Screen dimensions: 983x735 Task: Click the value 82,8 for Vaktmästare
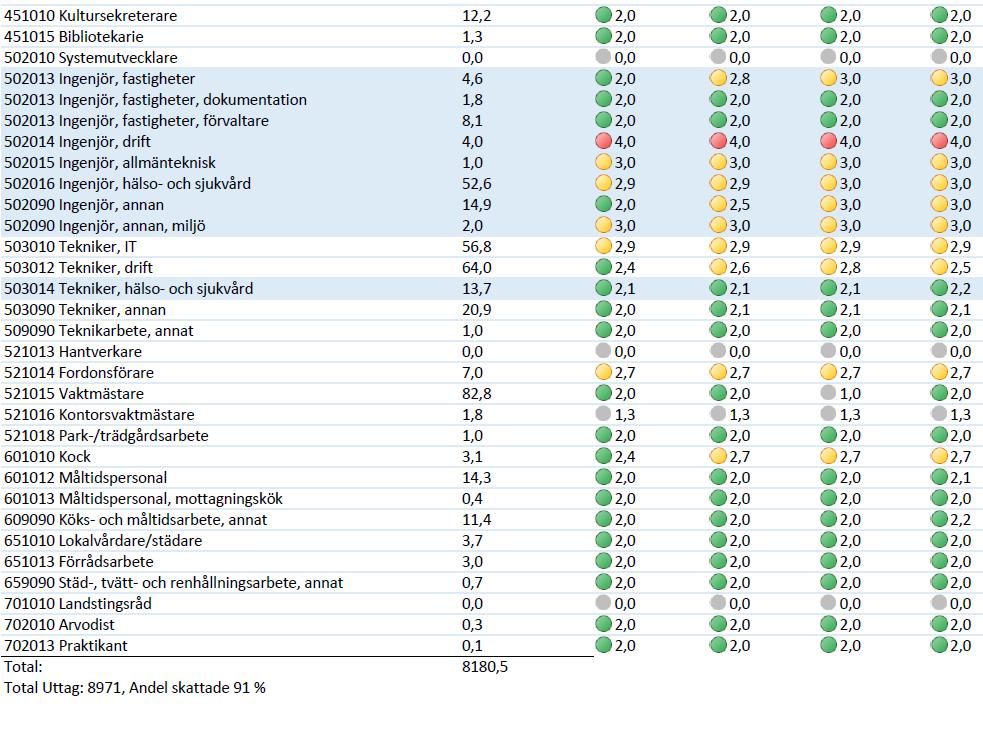point(476,394)
